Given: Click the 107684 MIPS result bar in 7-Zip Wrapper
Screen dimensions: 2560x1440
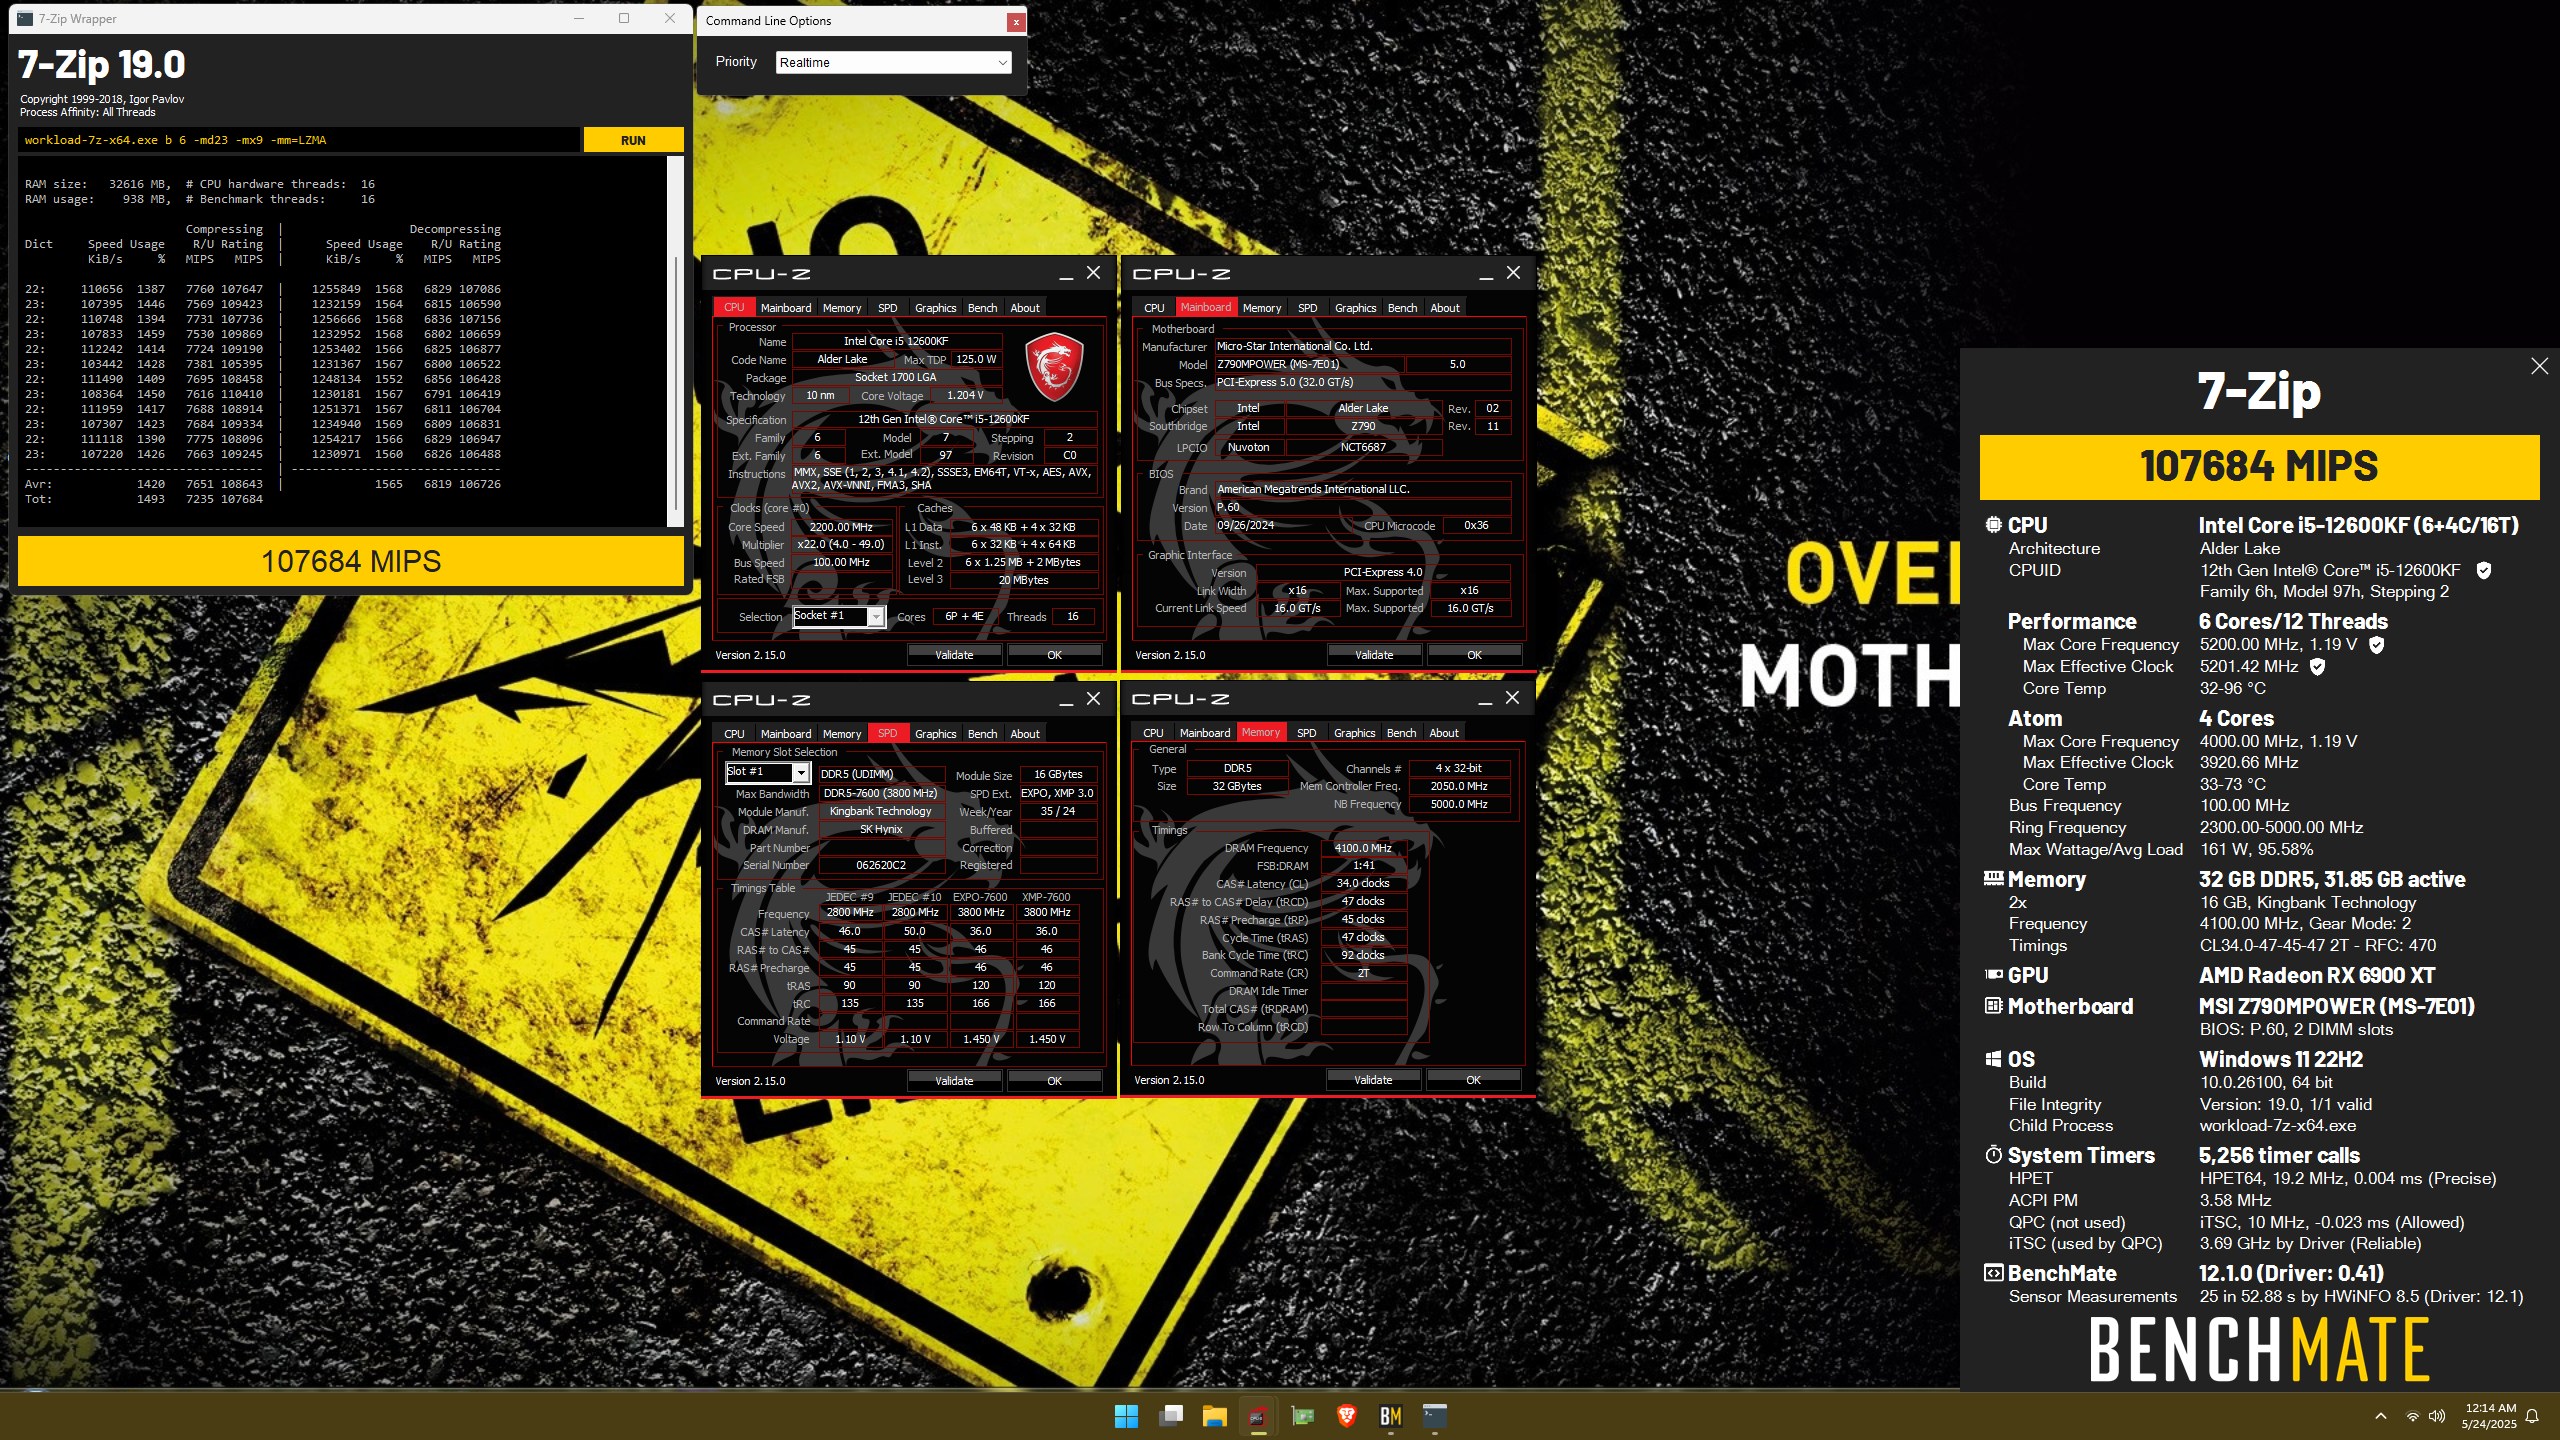Looking at the screenshot, I should click(x=351, y=561).
